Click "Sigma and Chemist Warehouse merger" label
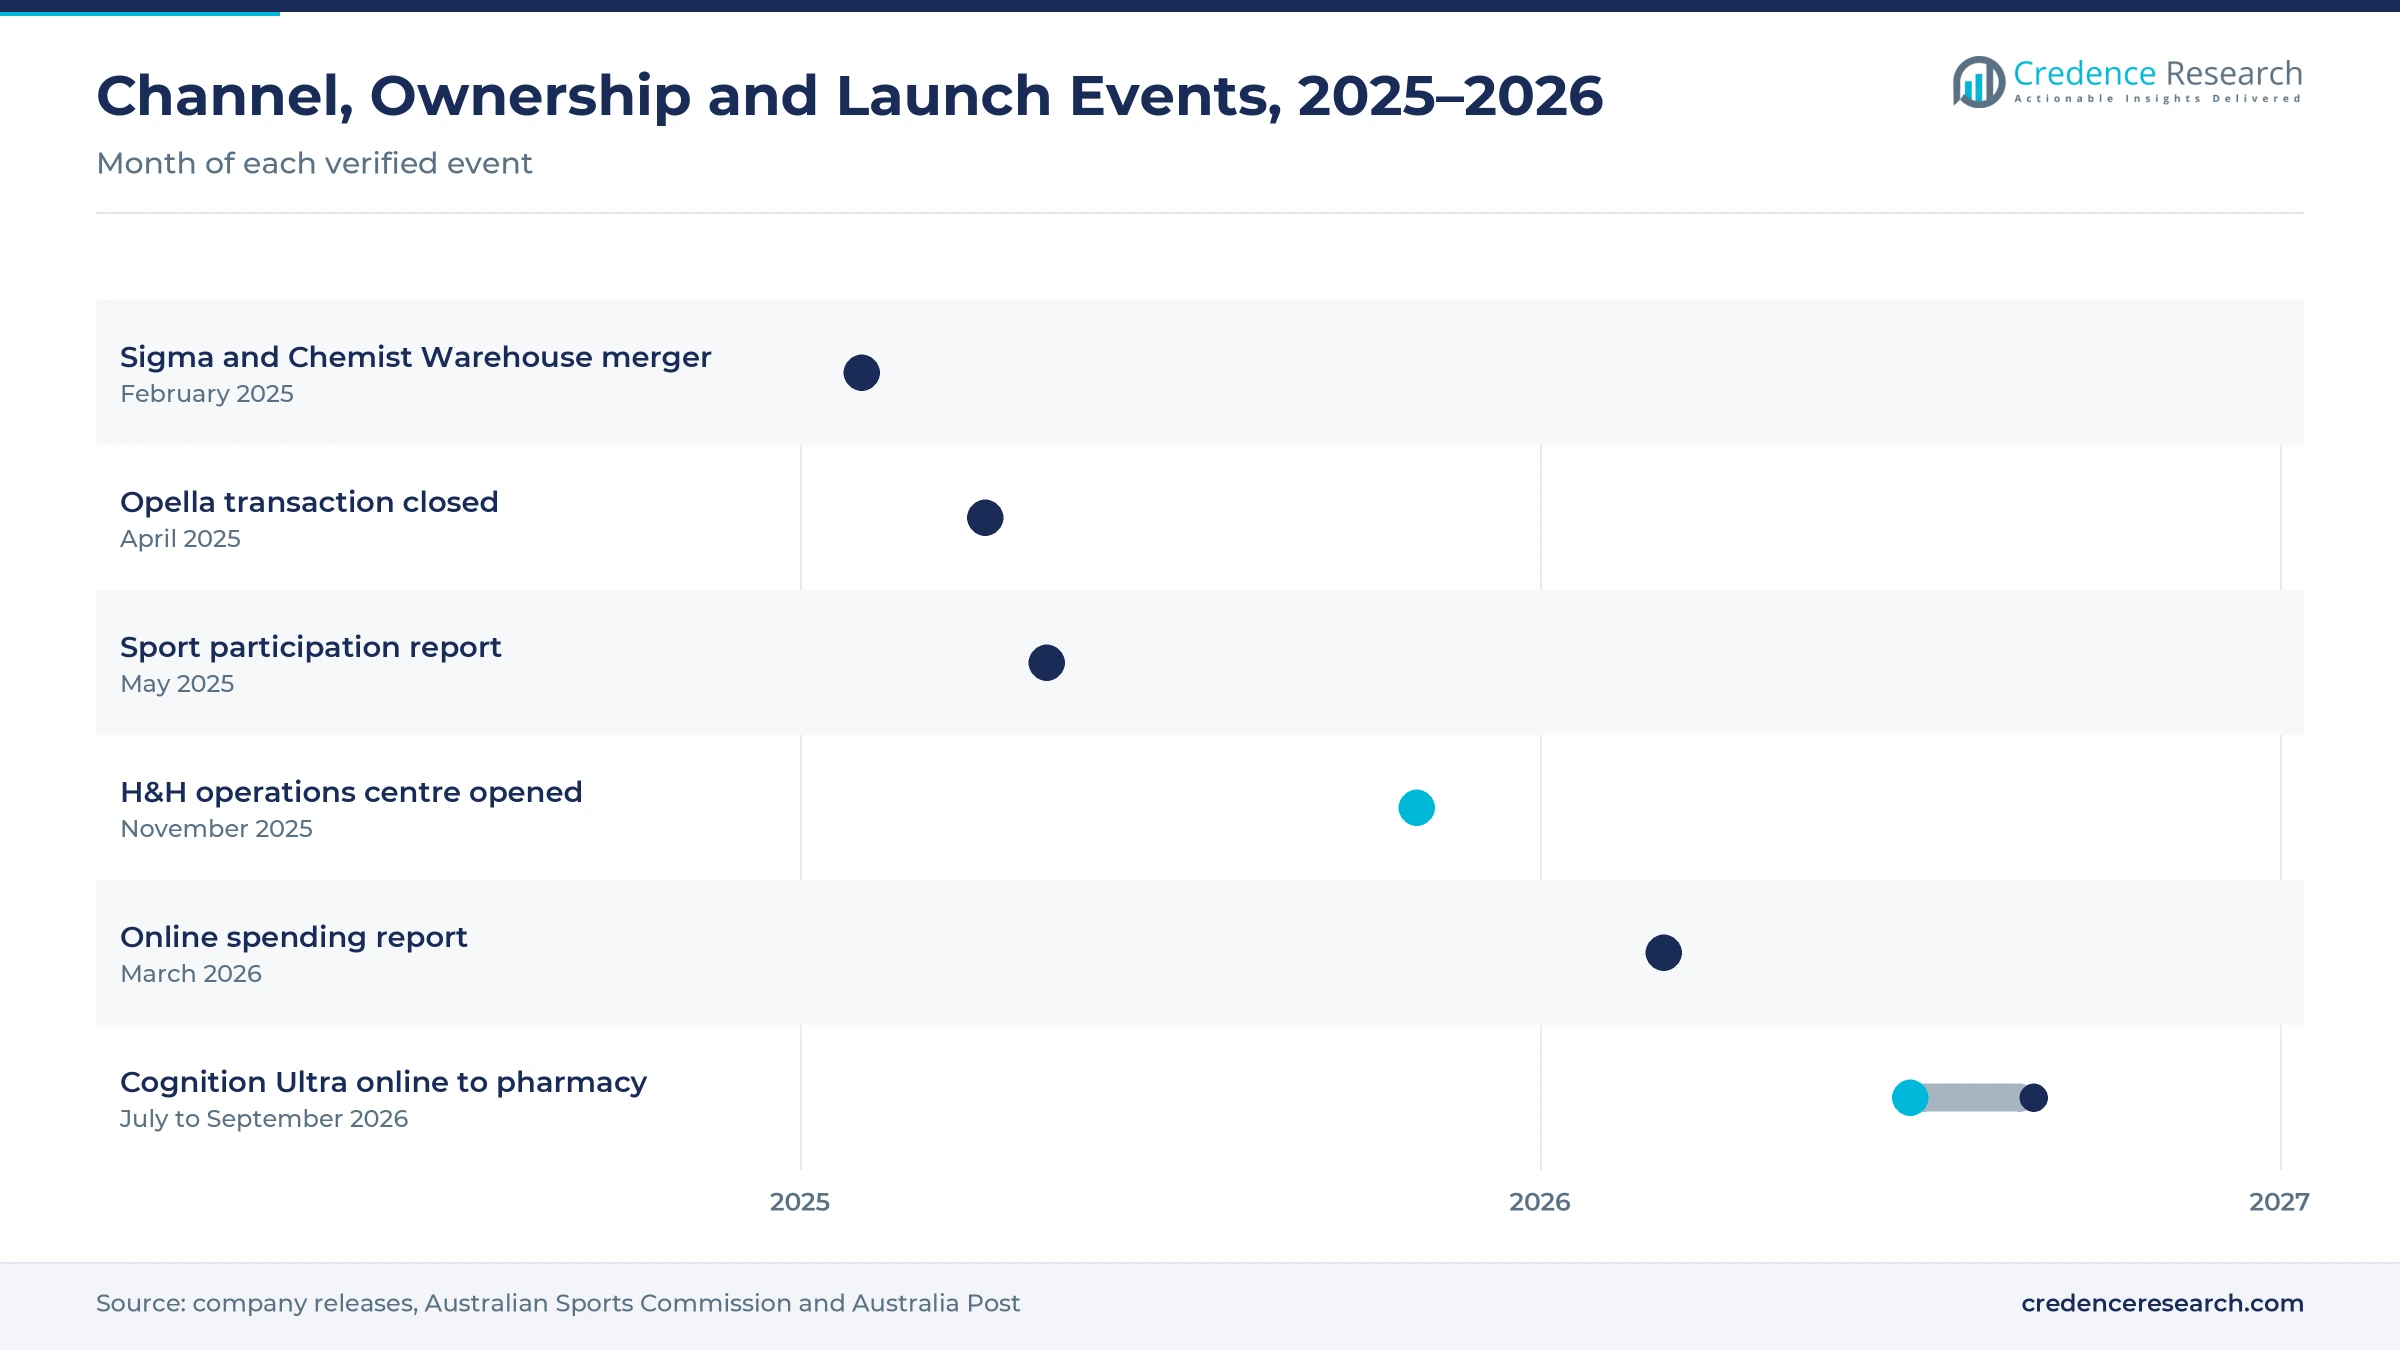This screenshot has width=2400, height=1350. click(x=415, y=357)
